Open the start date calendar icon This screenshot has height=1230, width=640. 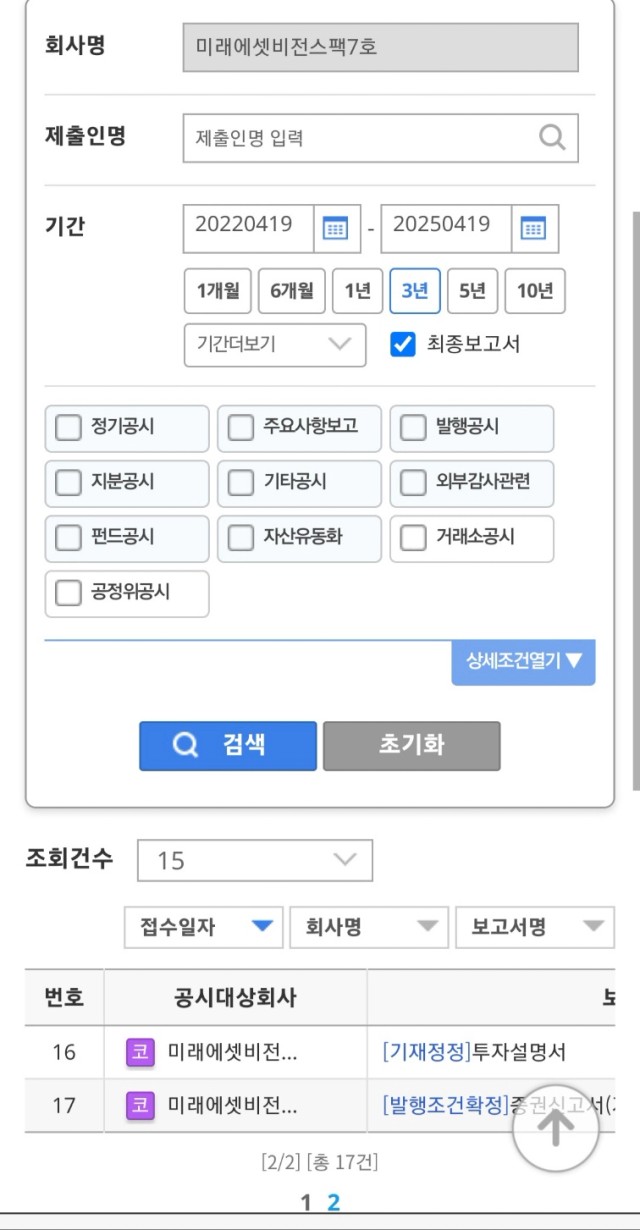tap(336, 229)
